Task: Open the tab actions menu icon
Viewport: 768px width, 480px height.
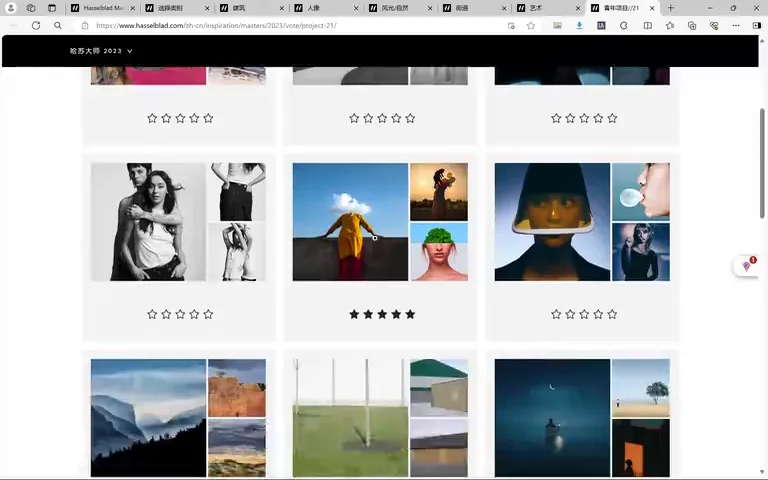Action: click(52, 8)
